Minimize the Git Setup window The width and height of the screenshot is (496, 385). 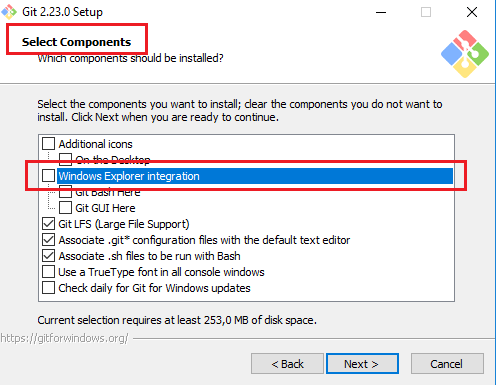pos(381,12)
